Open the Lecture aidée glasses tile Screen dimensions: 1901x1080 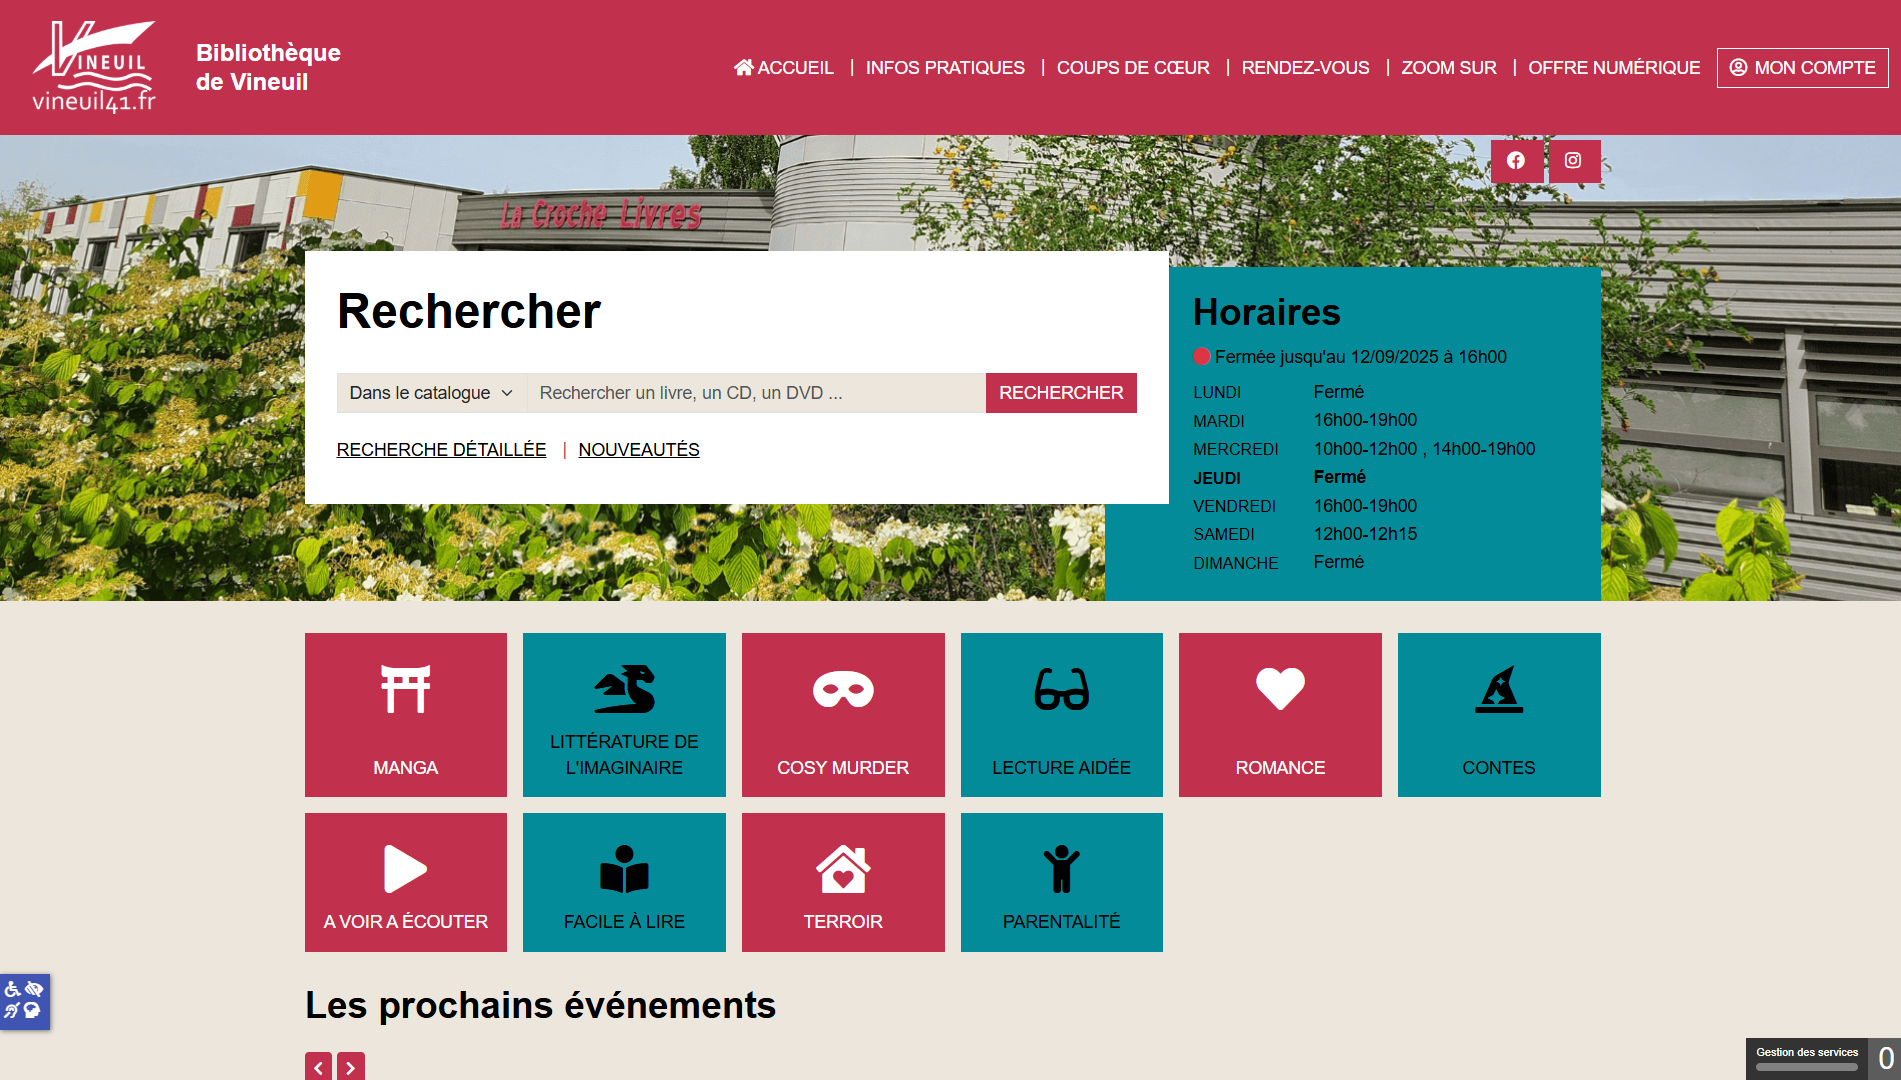(x=1061, y=714)
